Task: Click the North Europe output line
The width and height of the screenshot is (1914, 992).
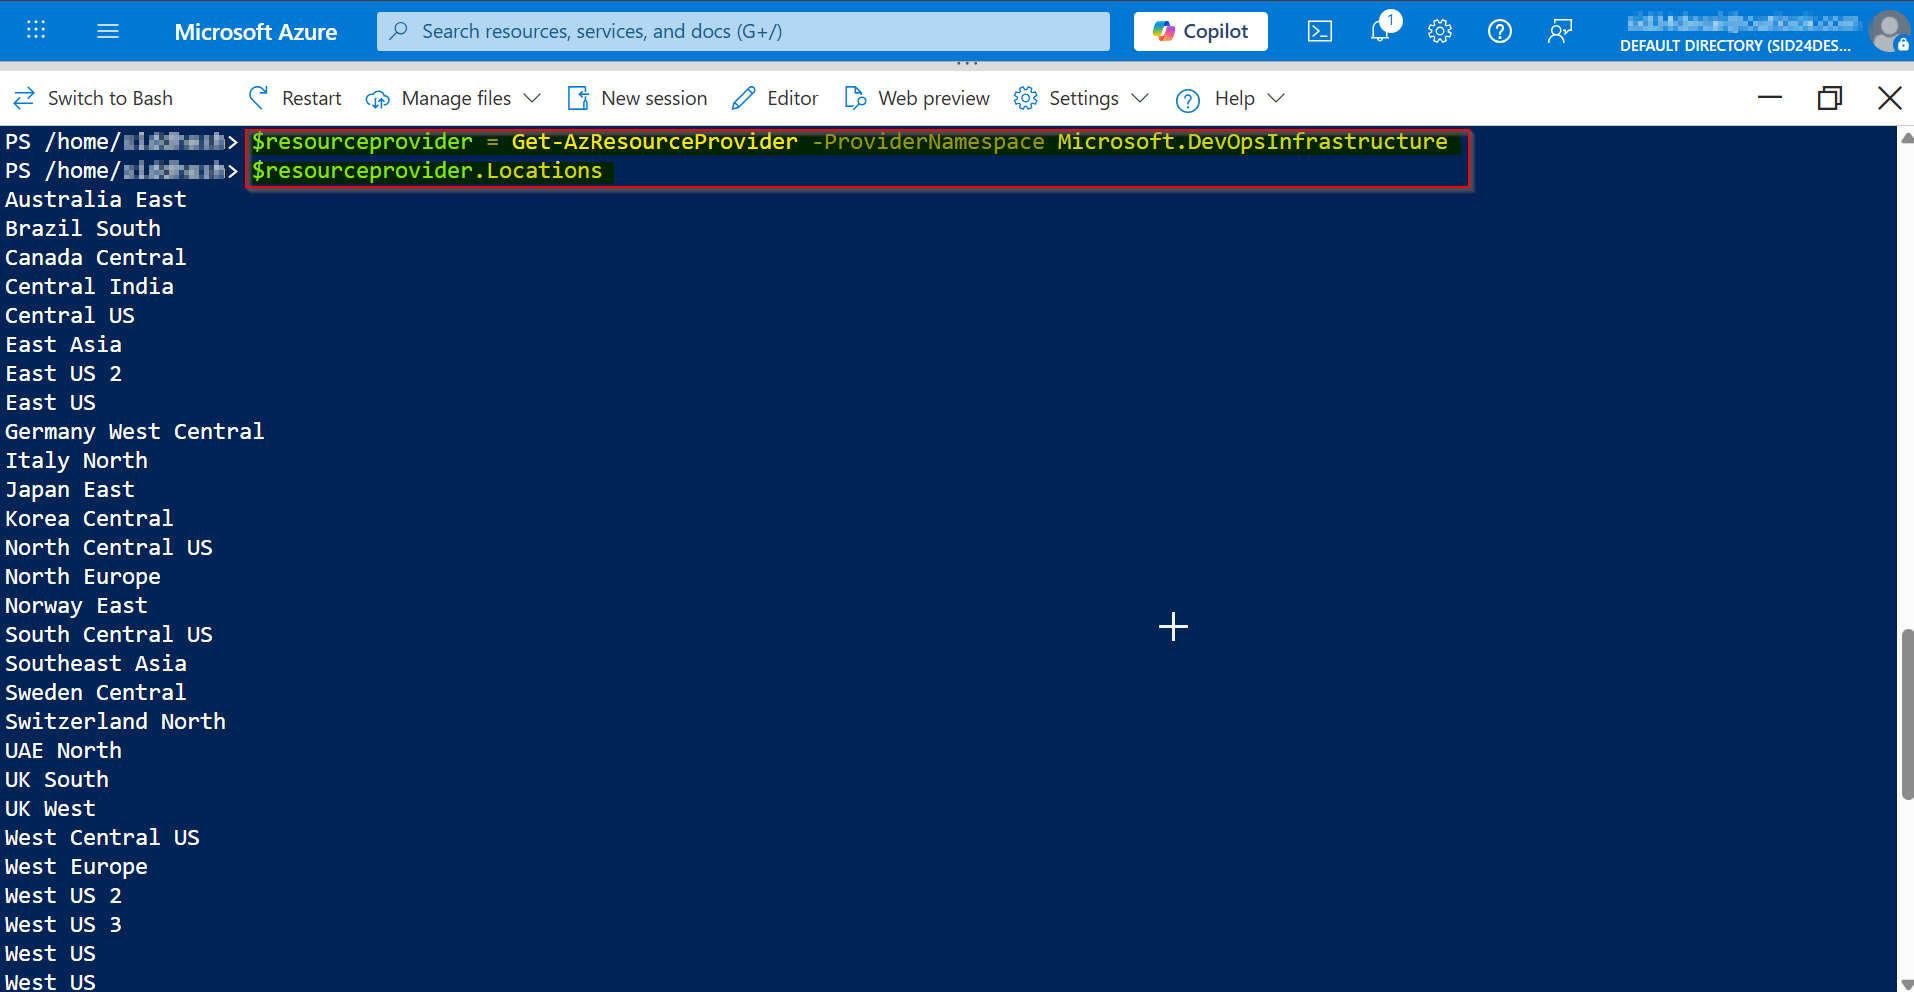Action: click(x=83, y=577)
